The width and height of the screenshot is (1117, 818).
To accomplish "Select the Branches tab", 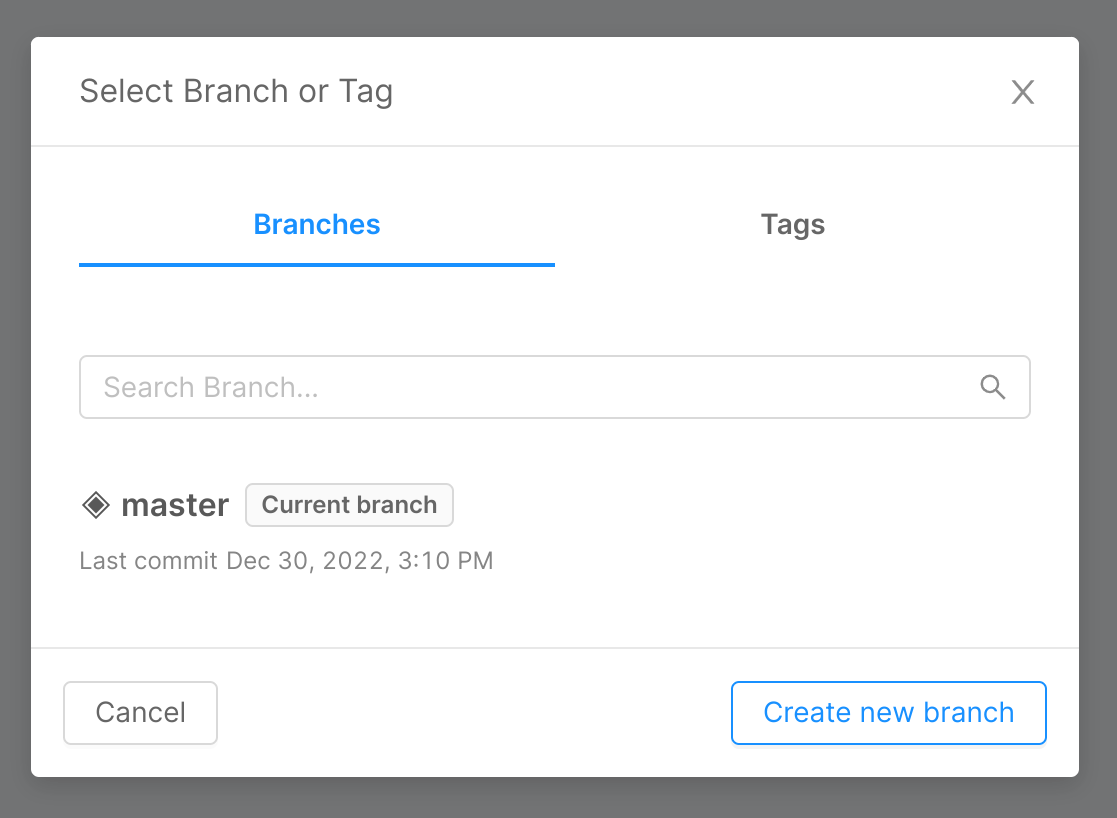I will click(316, 224).
